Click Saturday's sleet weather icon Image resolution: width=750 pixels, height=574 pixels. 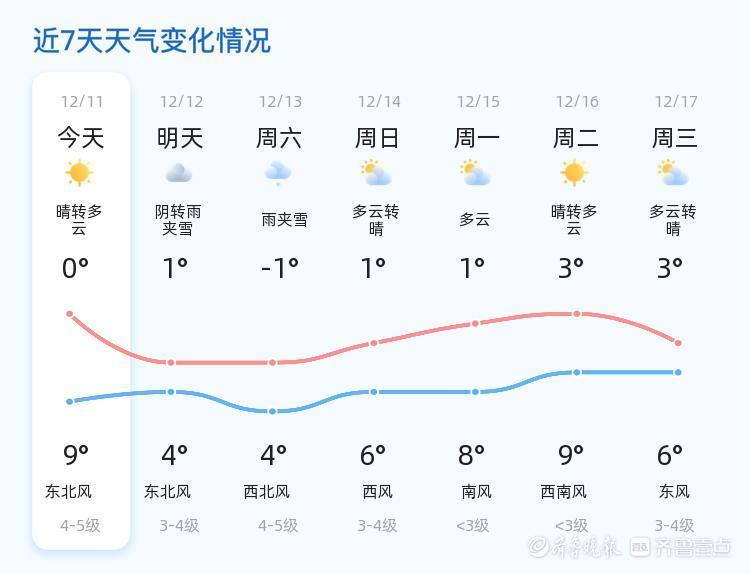point(278,173)
